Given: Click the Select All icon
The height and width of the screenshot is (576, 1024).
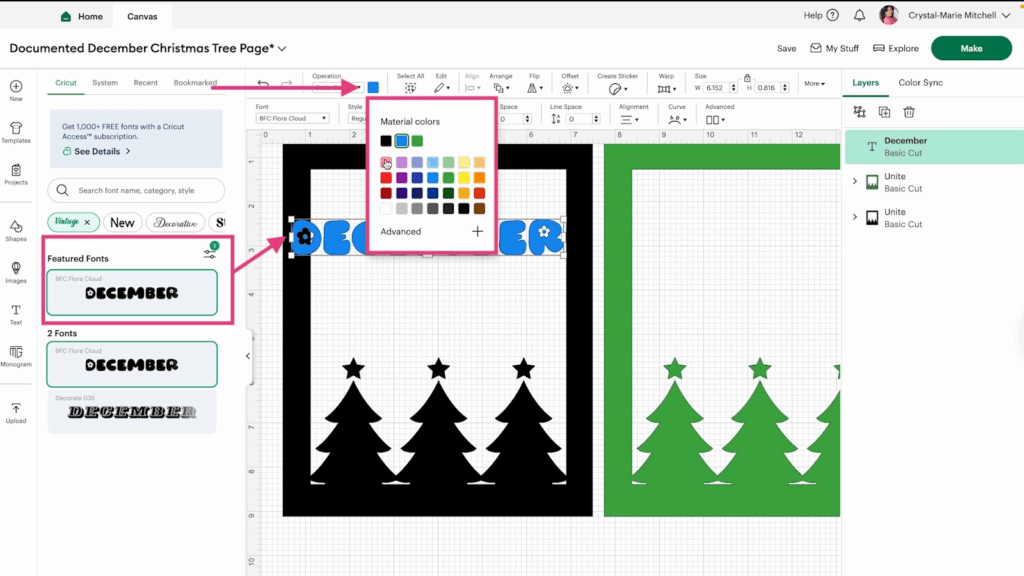Looking at the screenshot, I should [x=410, y=88].
